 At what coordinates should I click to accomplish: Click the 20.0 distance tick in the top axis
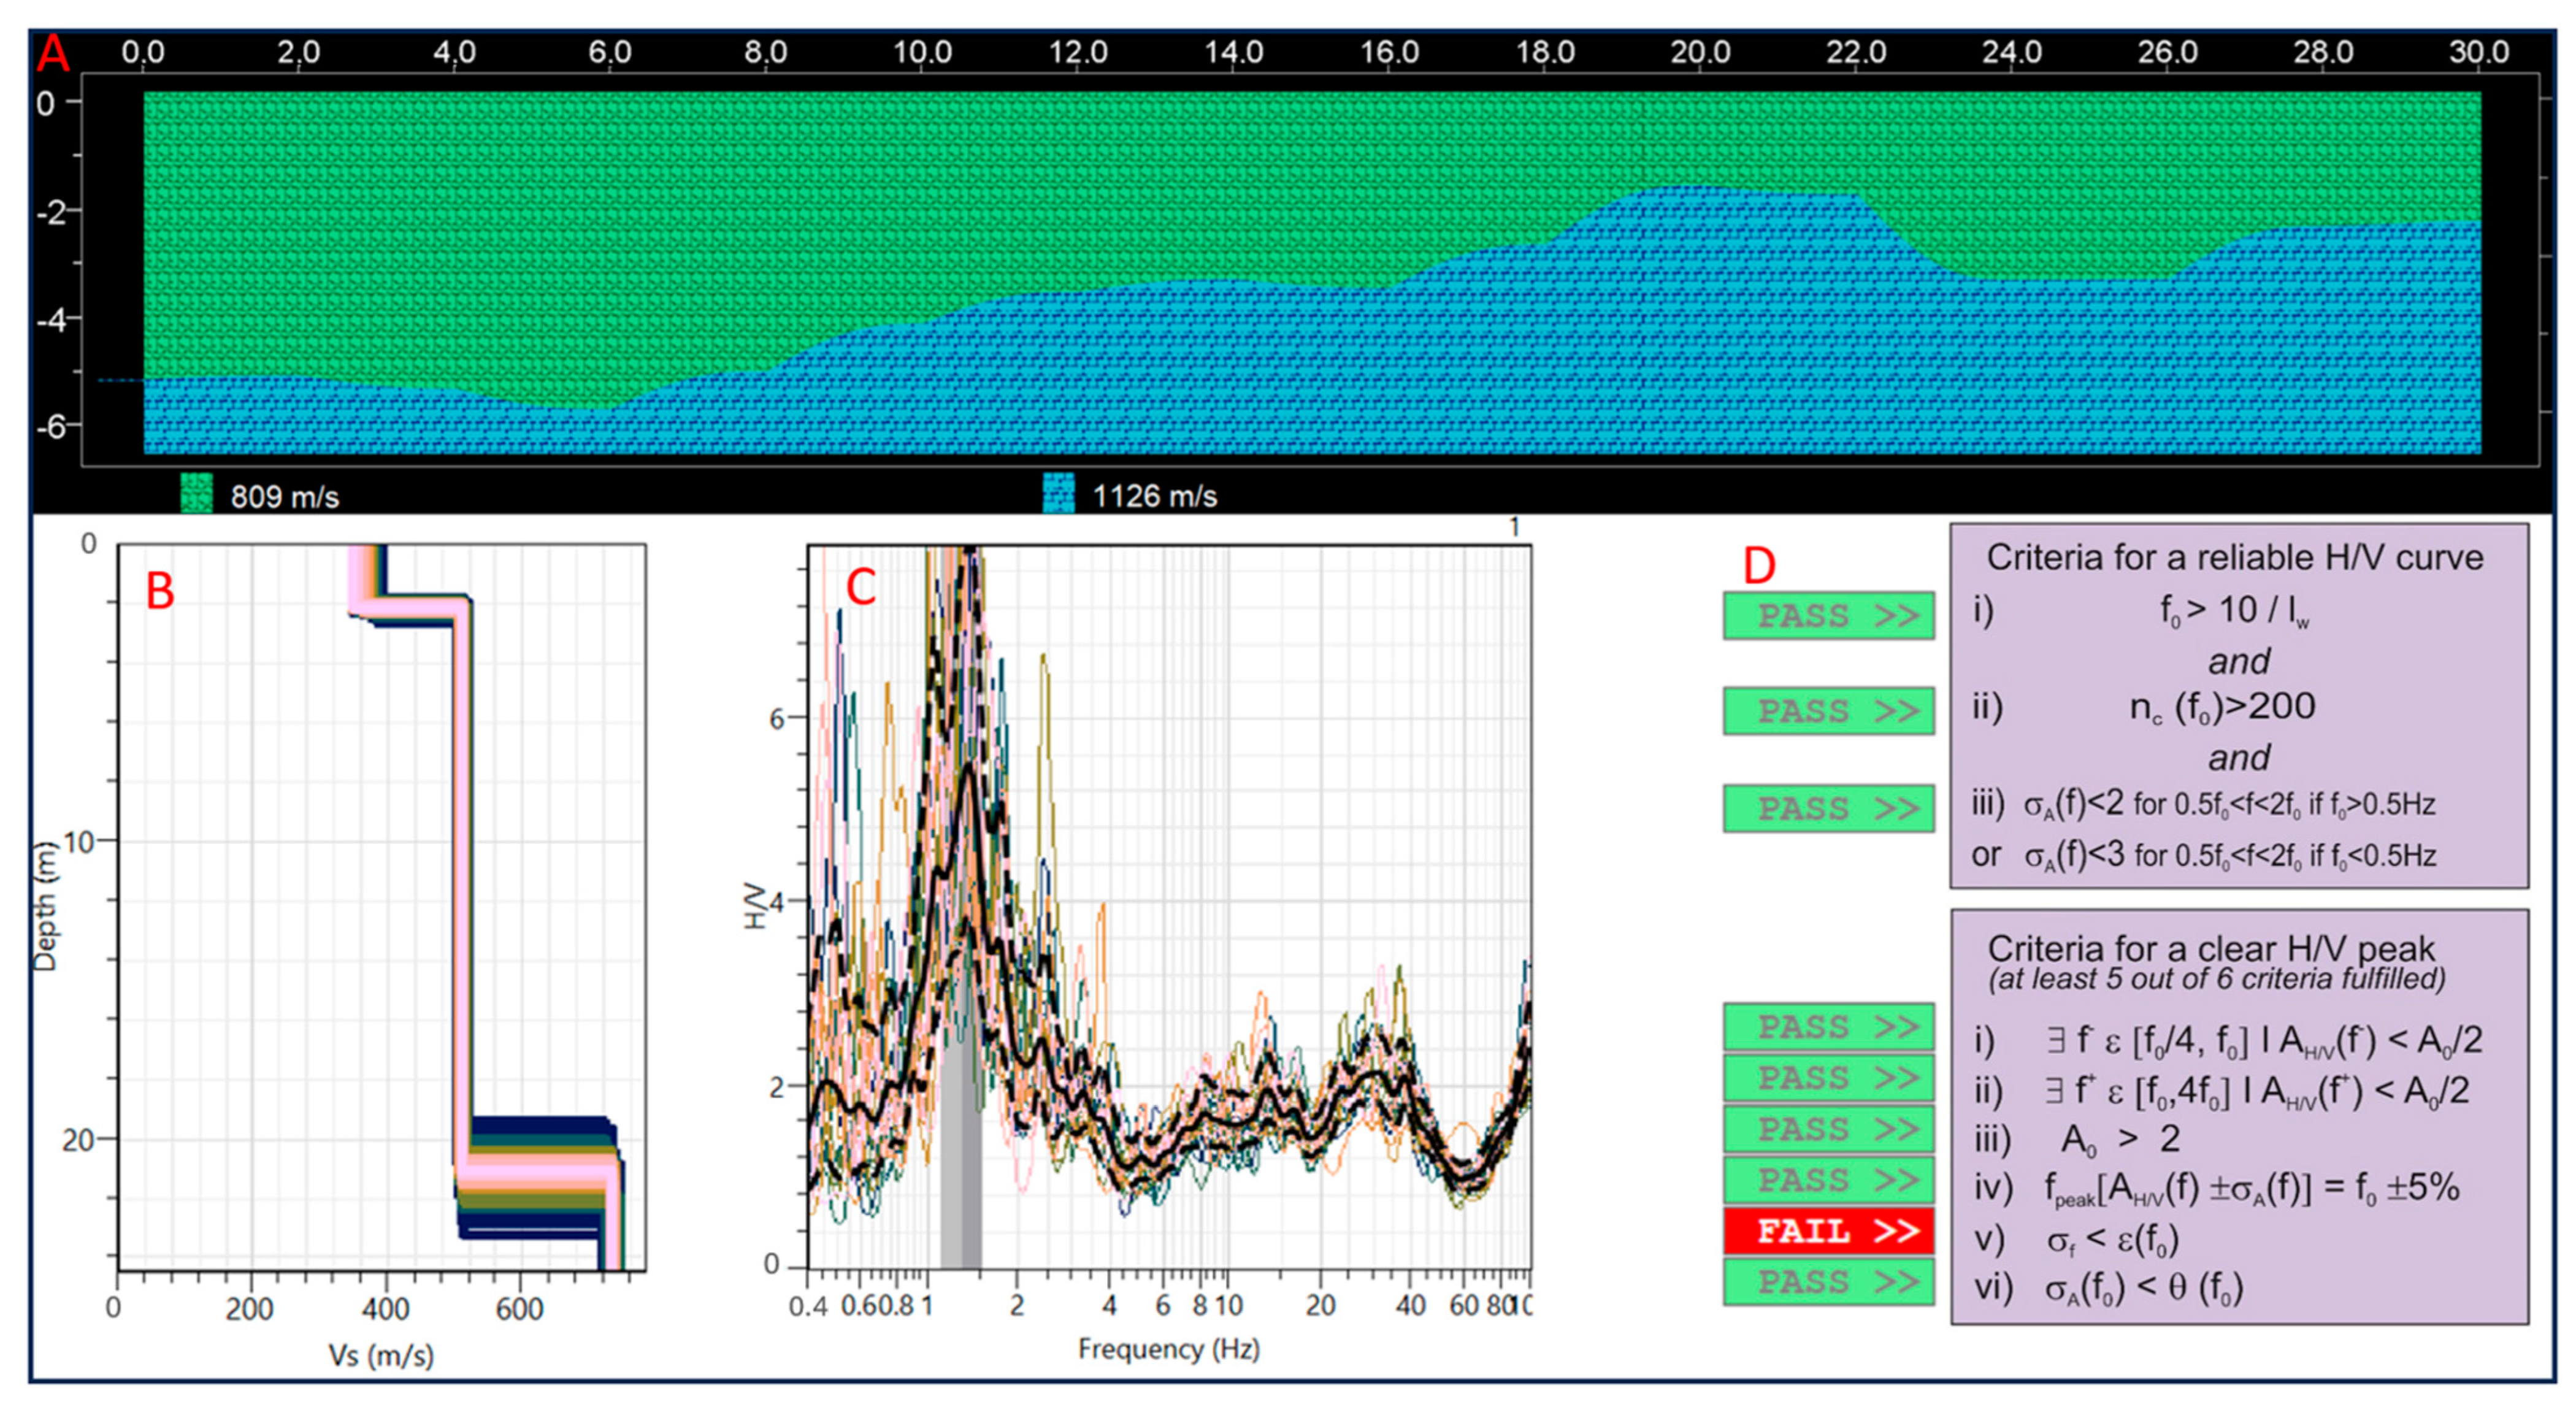pos(1700,52)
